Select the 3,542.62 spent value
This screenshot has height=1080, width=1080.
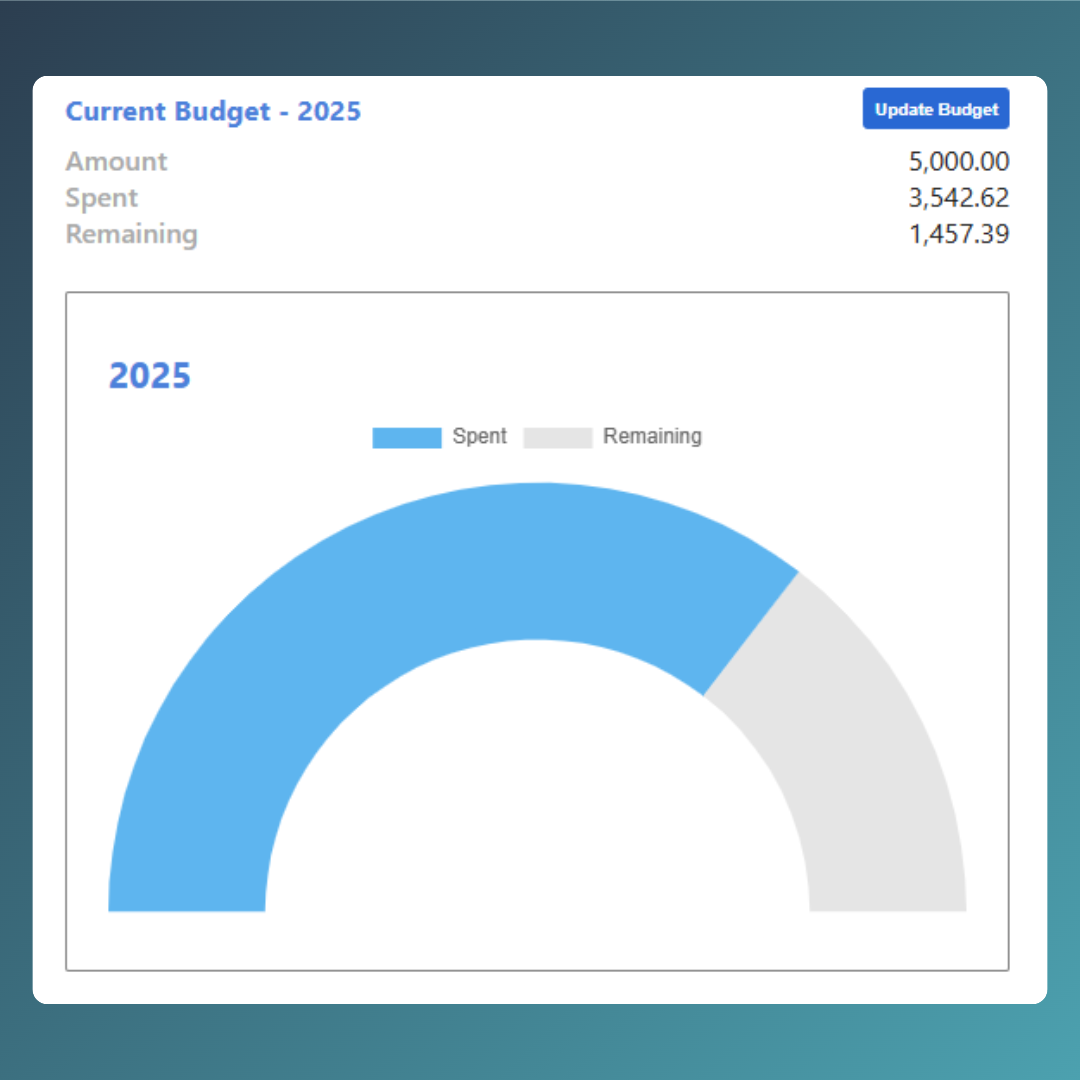(959, 198)
